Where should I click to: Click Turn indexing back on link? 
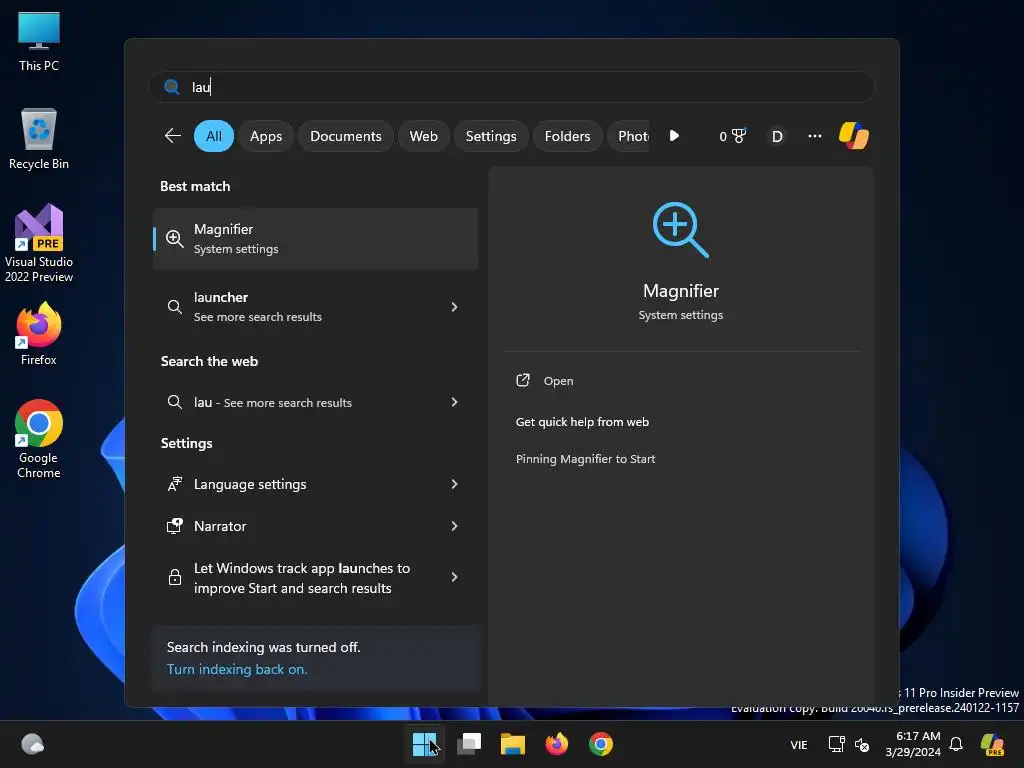click(237, 669)
